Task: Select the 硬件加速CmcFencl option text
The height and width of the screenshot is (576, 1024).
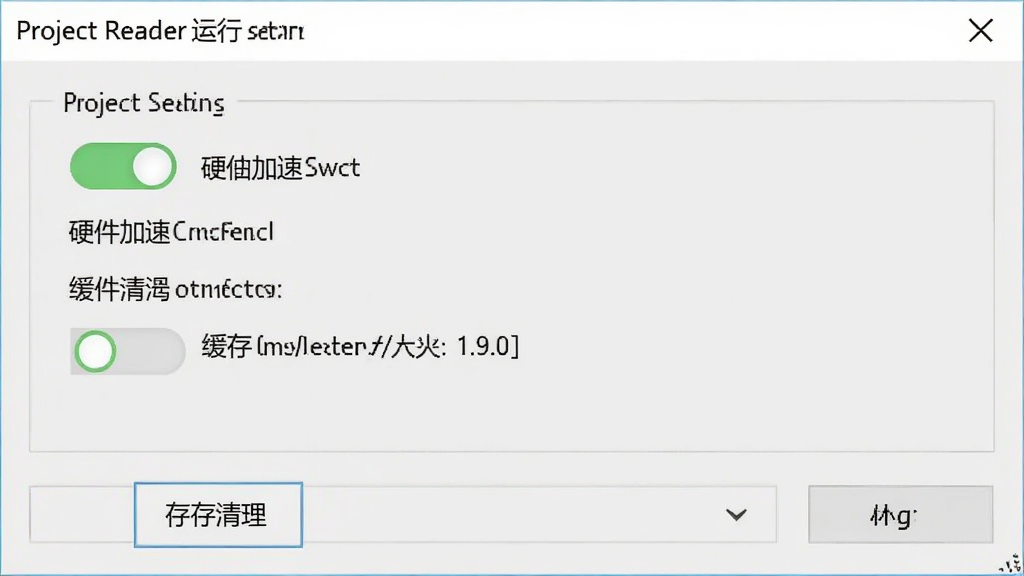Action: click(x=171, y=232)
